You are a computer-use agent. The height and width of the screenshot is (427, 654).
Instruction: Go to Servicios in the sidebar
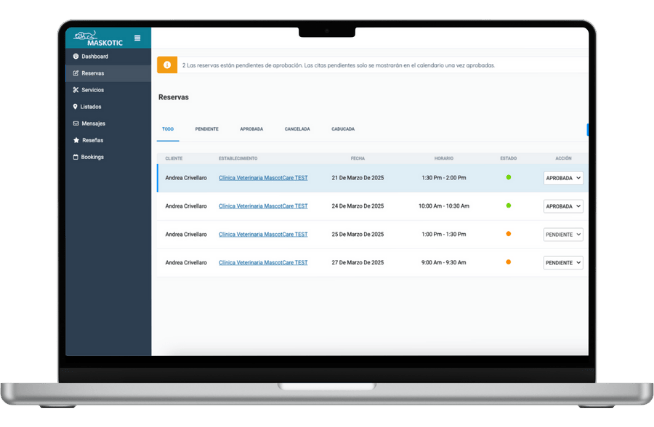[x=92, y=90]
